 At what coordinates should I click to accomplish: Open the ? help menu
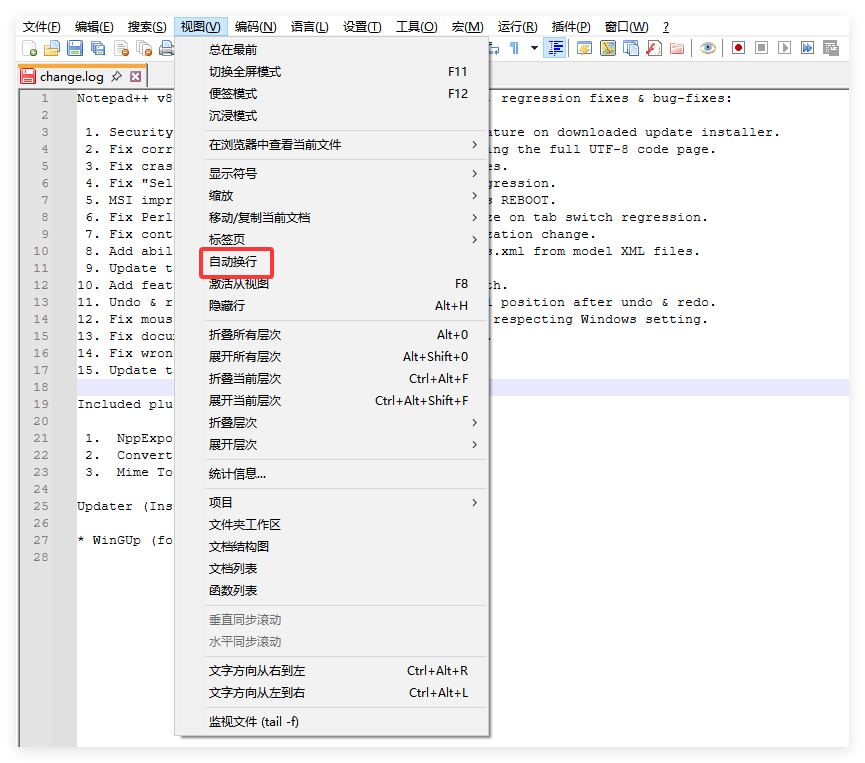coord(666,27)
